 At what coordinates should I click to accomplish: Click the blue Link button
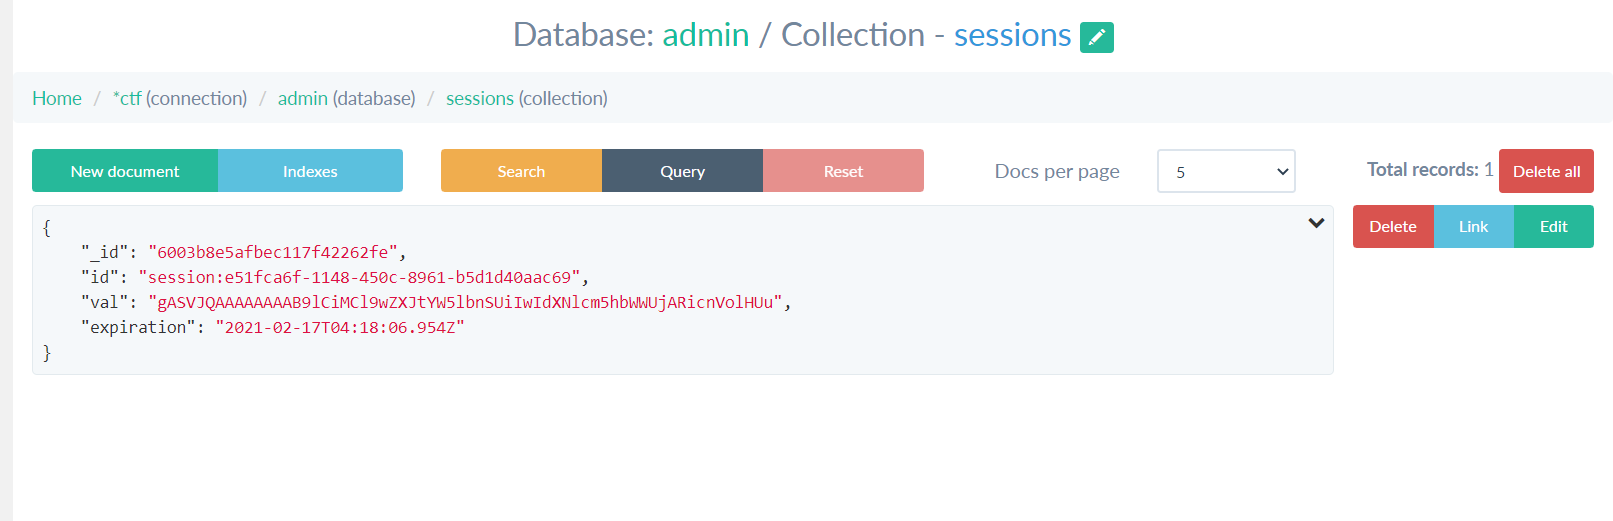[1473, 227]
